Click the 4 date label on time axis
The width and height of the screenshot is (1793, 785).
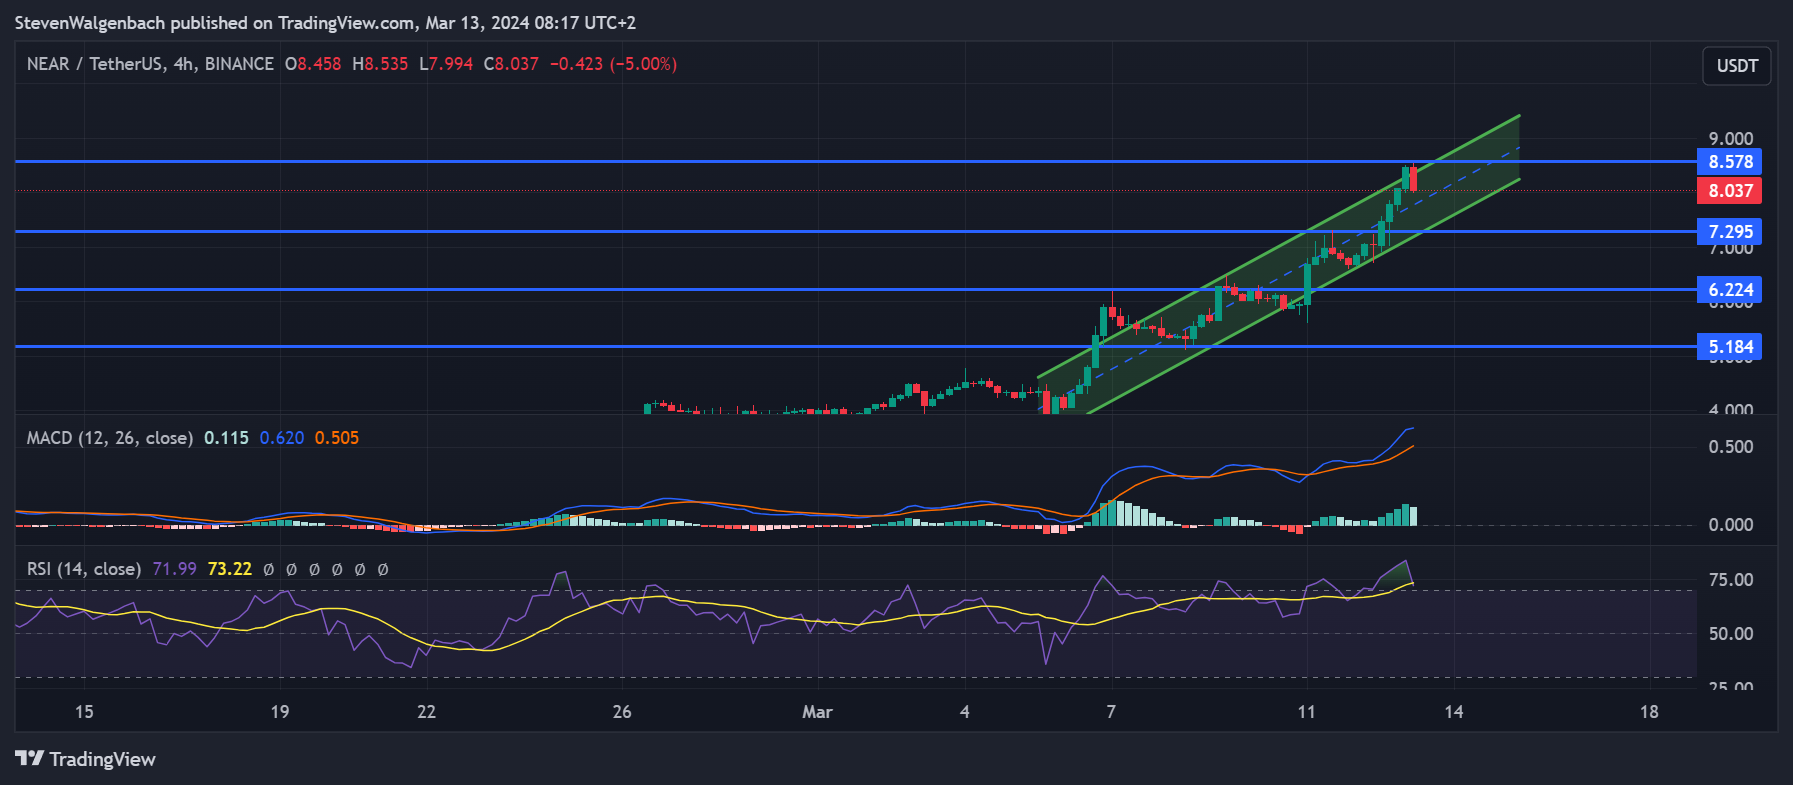pos(964,712)
